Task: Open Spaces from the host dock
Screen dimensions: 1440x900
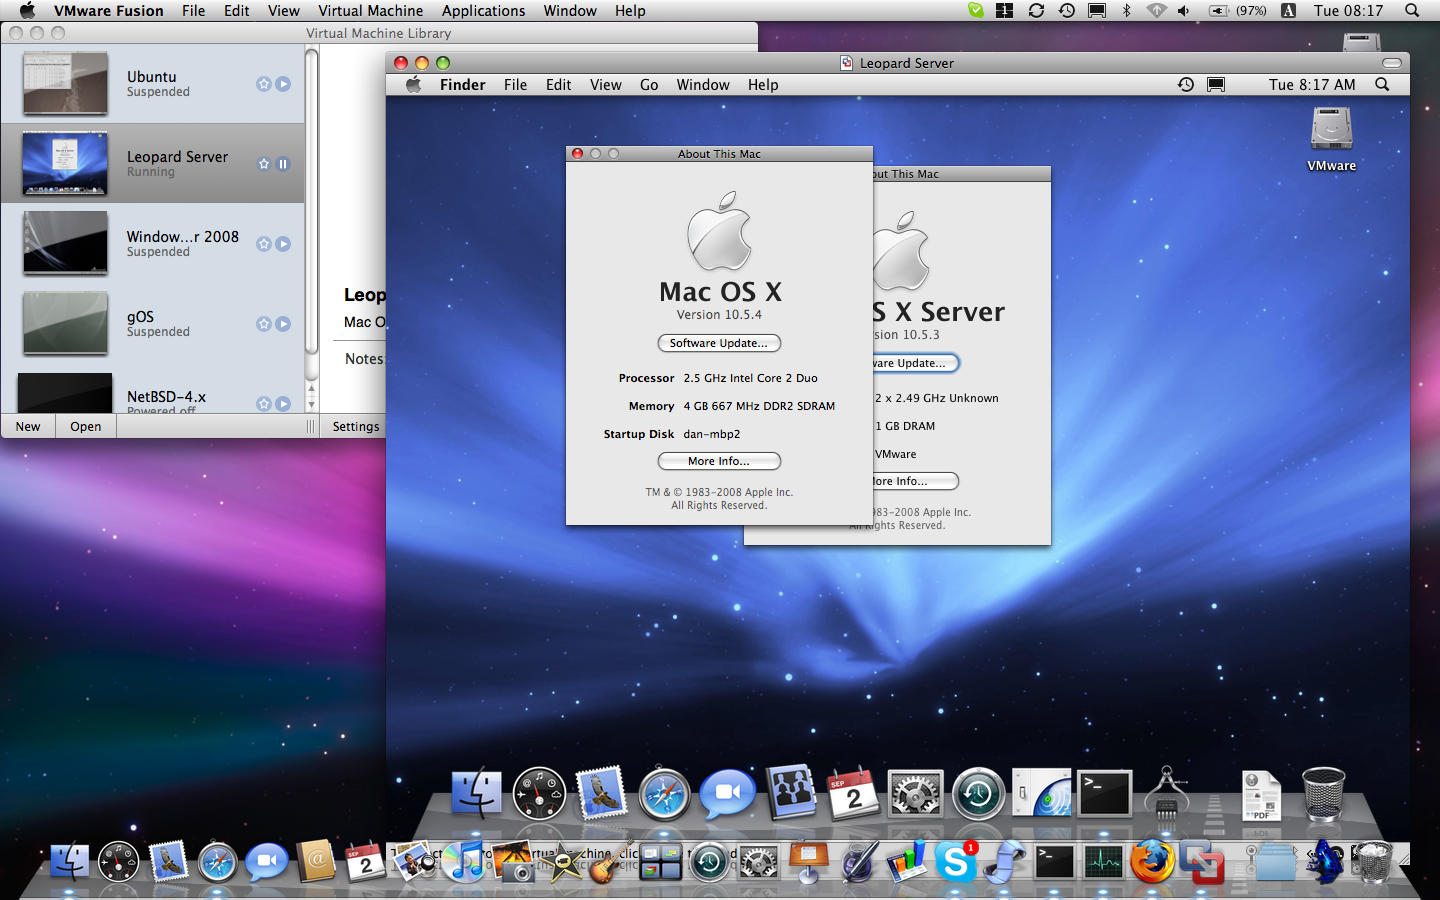Action: click(x=660, y=861)
